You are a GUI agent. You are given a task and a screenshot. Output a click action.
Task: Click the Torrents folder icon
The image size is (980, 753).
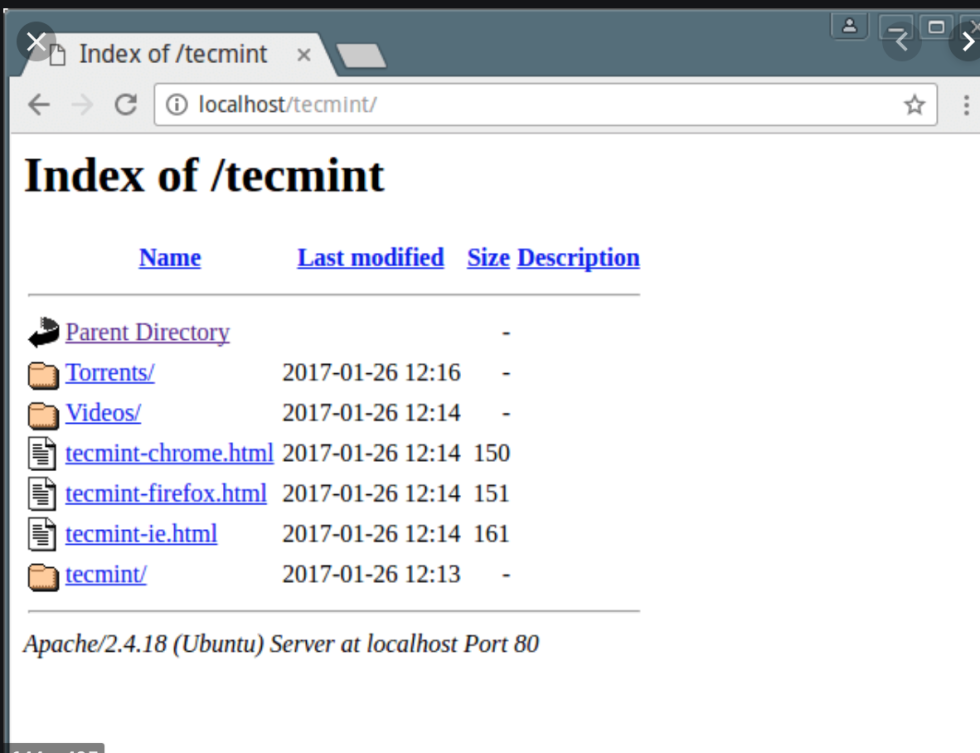click(43, 374)
